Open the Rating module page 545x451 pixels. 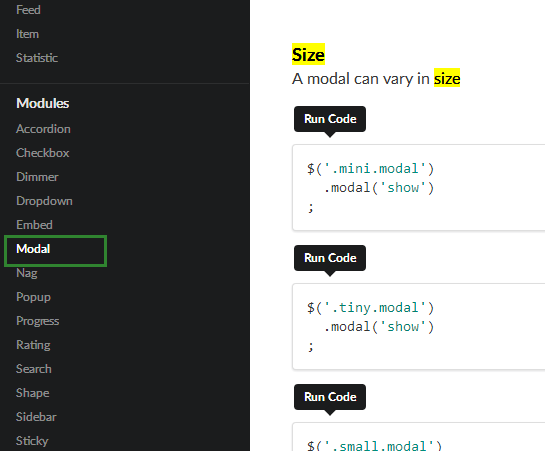[33, 345]
